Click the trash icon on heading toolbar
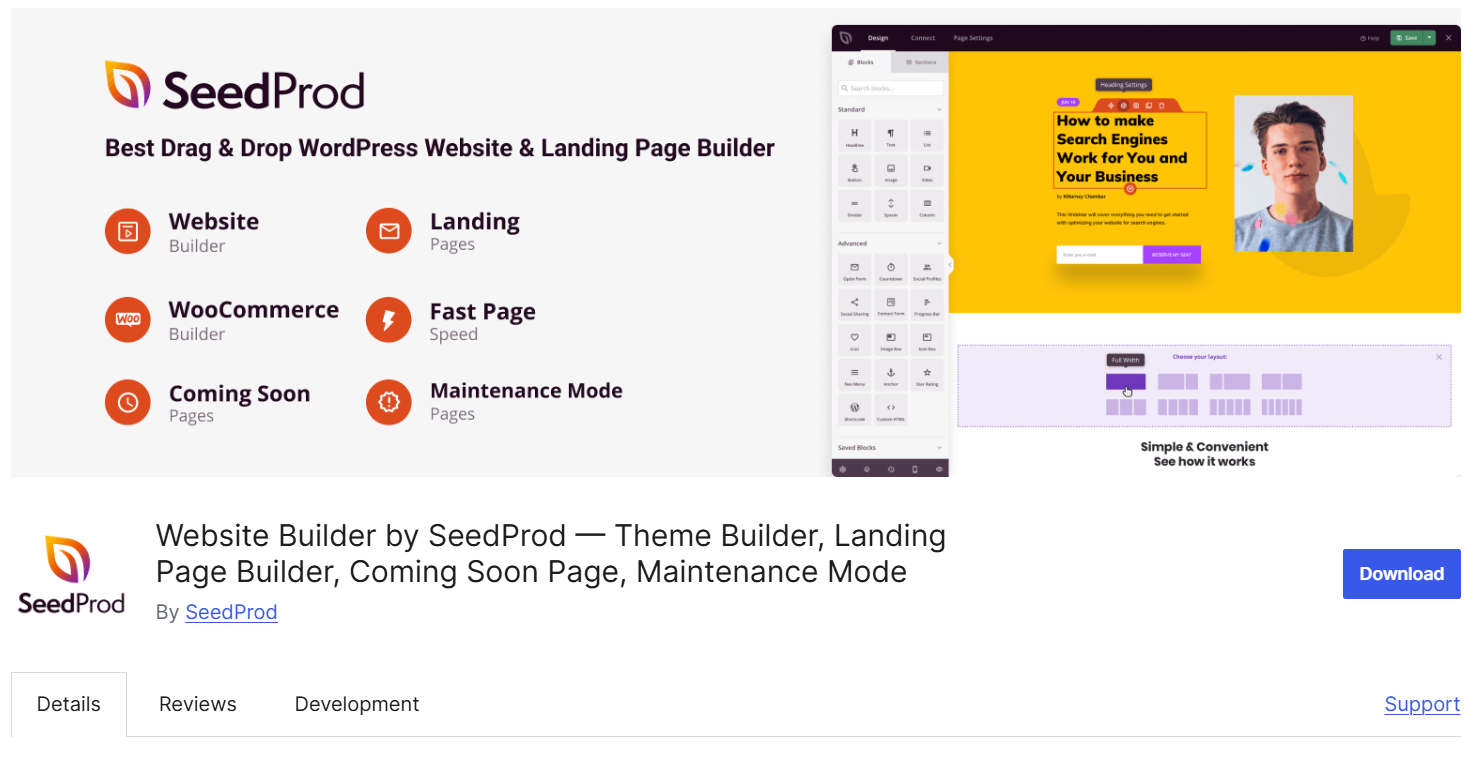Viewport: 1473px width, 764px height. pos(1162,106)
